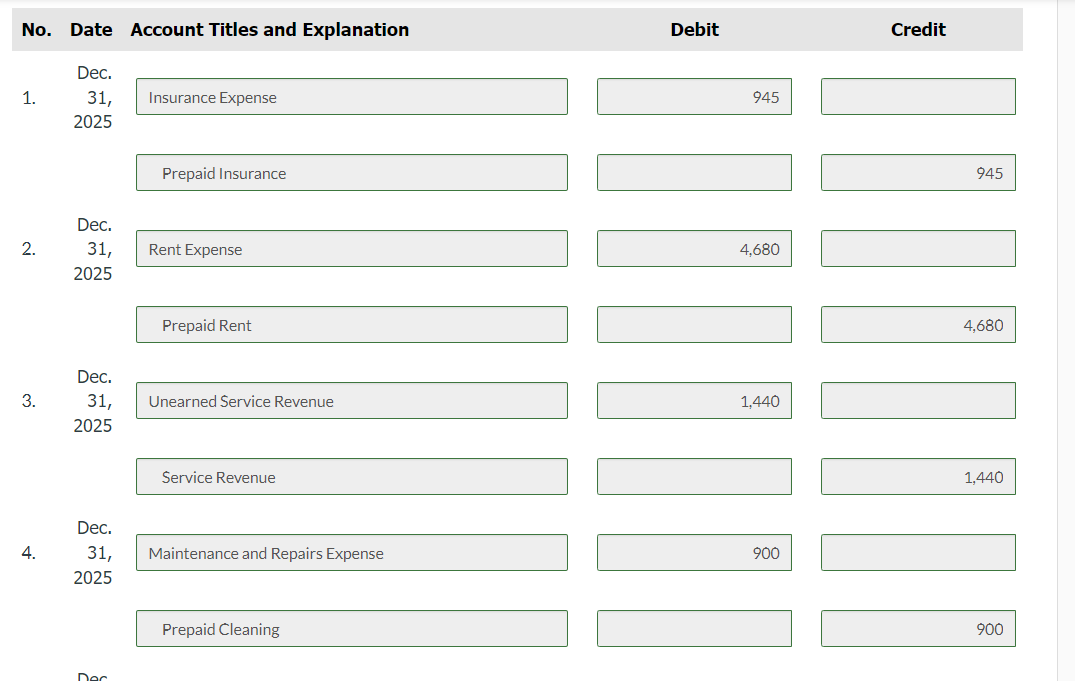
Task: Click the Maintenance and Repairs Expense field
Action: pyautogui.click(x=352, y=553)
